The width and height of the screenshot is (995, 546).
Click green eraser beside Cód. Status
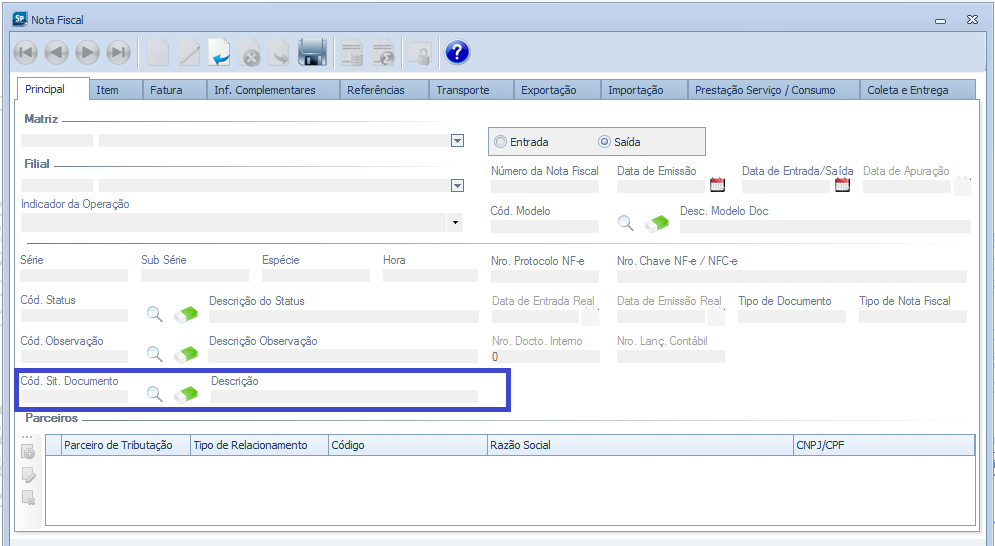point(186,314)
